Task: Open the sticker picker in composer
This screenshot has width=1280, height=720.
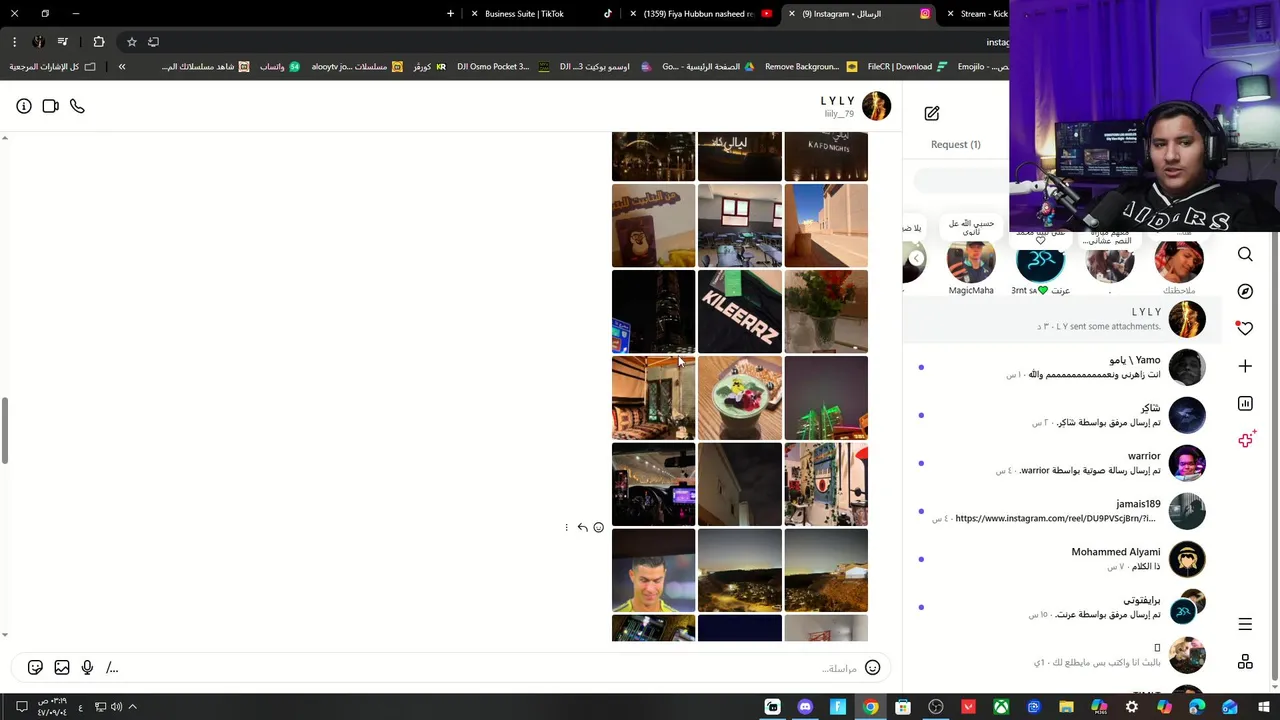Action: [35, 667]
